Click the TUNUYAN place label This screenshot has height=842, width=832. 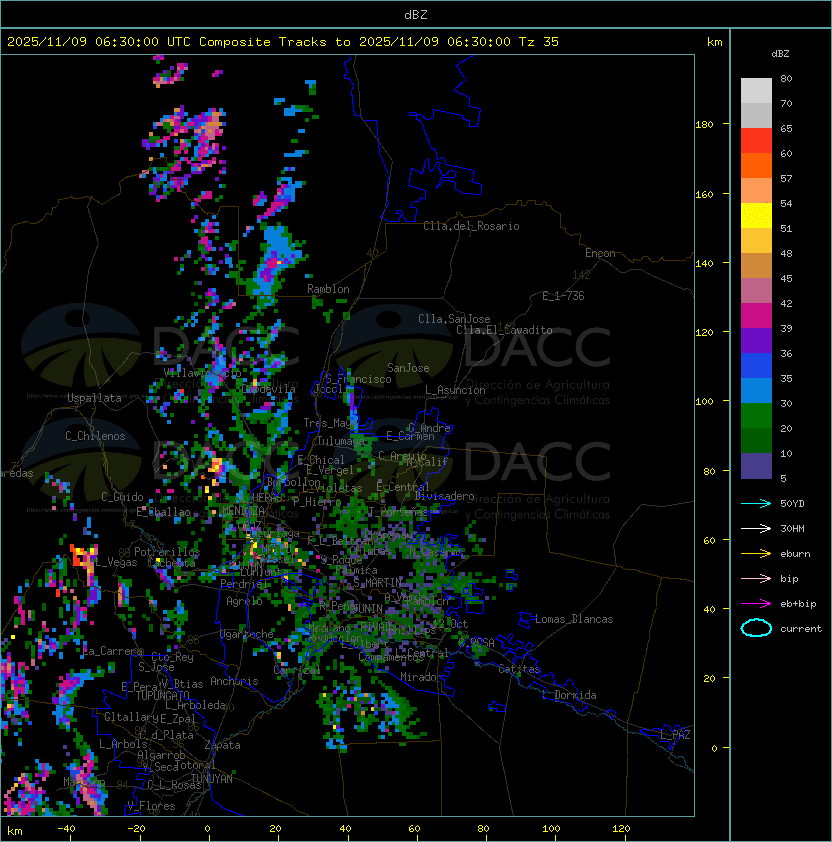tap(212, 779)
